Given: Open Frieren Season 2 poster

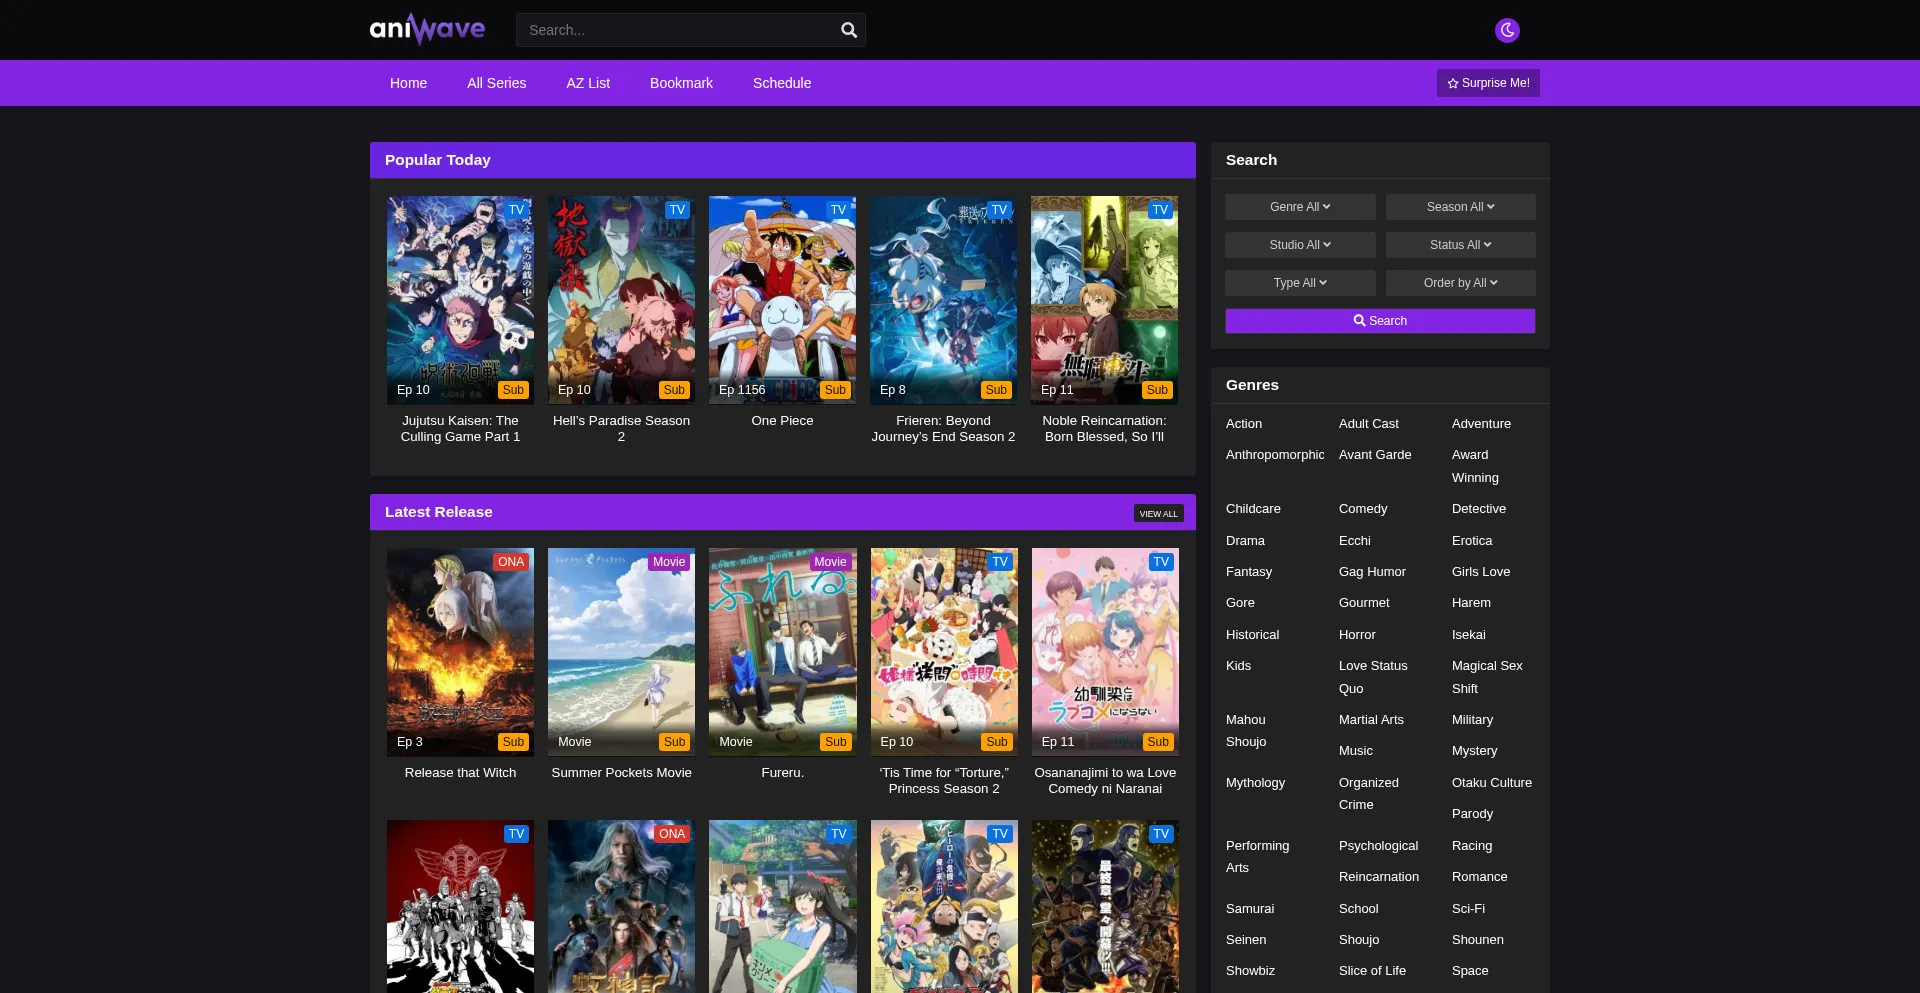Looking at the screenshot, I should point(943,300).
